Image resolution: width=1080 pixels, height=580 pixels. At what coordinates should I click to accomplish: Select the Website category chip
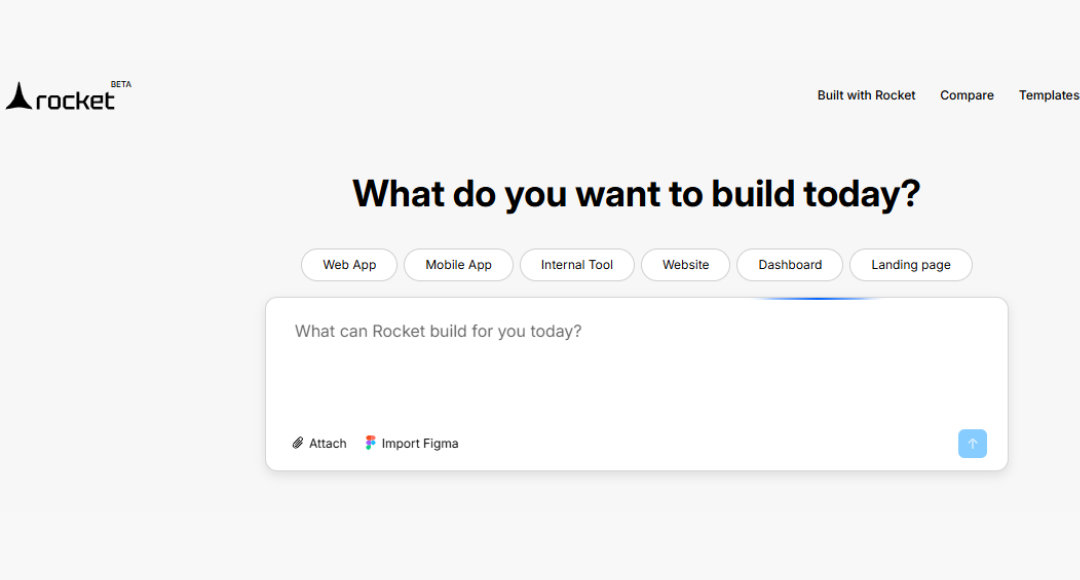coord(685,265)
